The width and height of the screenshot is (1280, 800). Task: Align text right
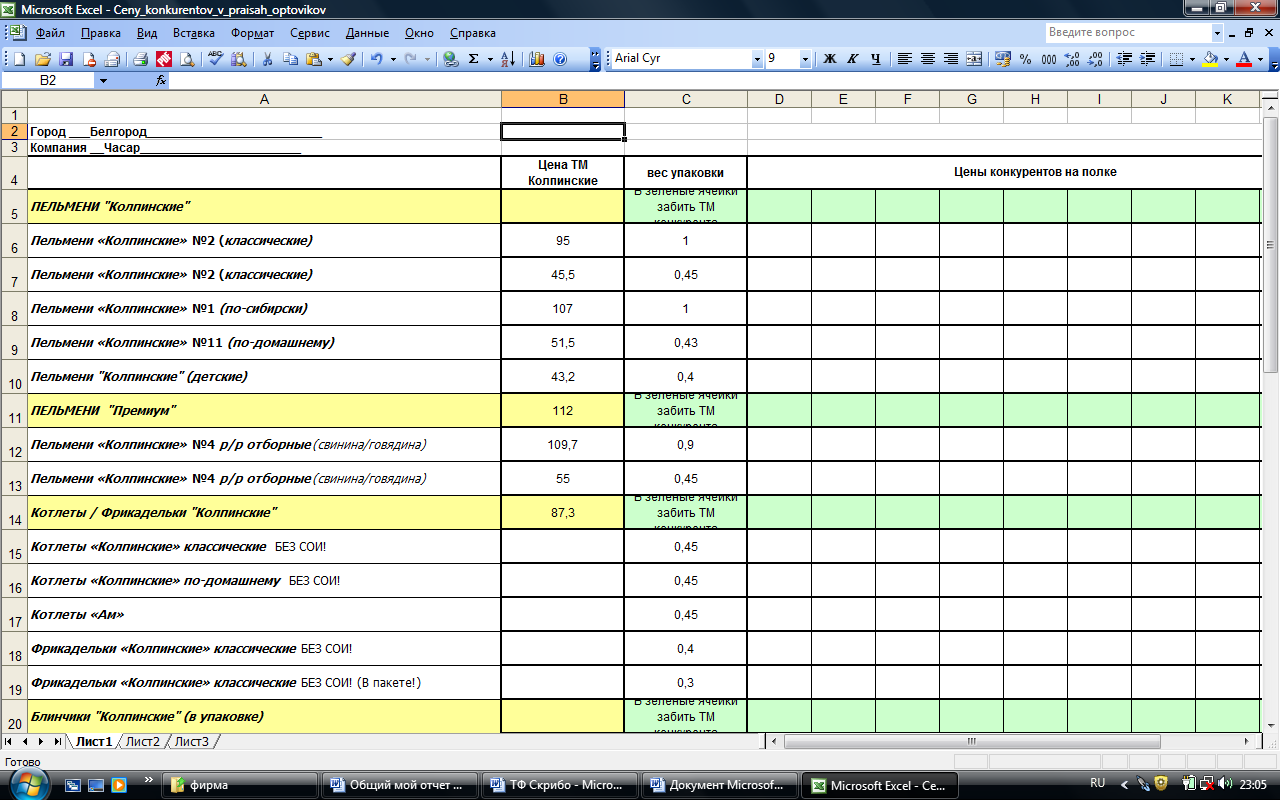click(x=950, y=59)
